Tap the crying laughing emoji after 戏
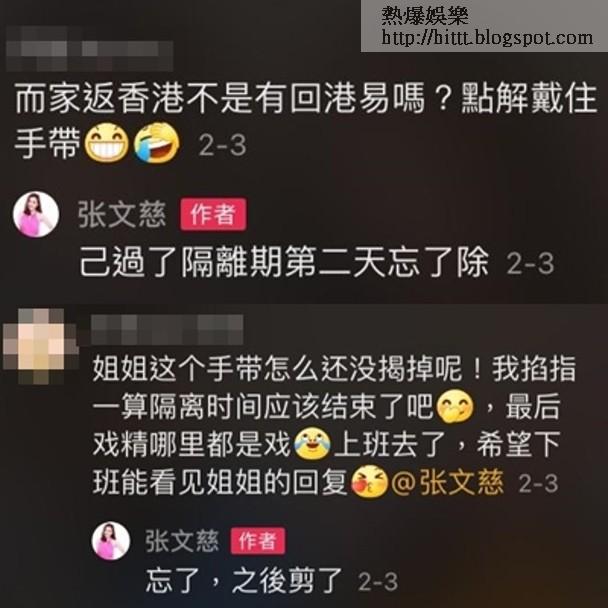The height and width of the screenshot is (608, 608). pos(312,443)
